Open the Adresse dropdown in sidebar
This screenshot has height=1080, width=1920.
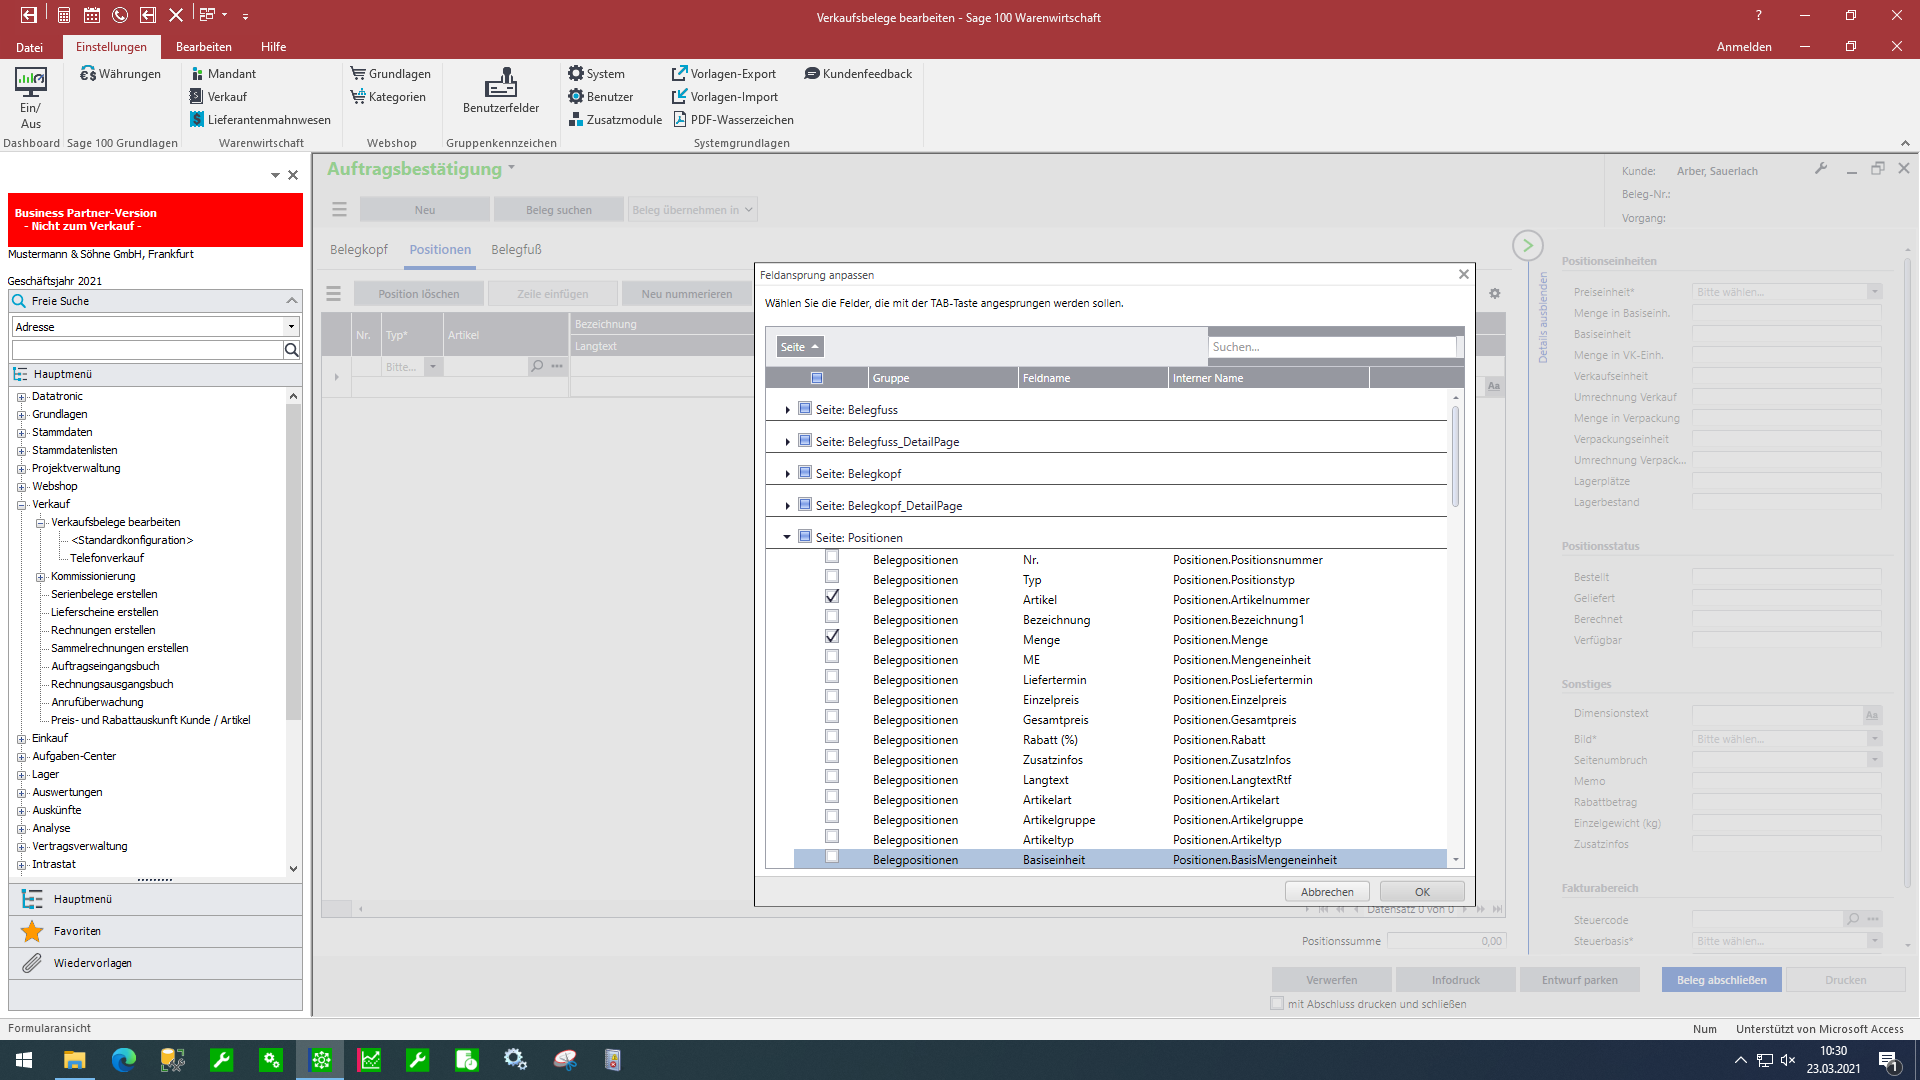pyautogui.click(x=291, y=327)
